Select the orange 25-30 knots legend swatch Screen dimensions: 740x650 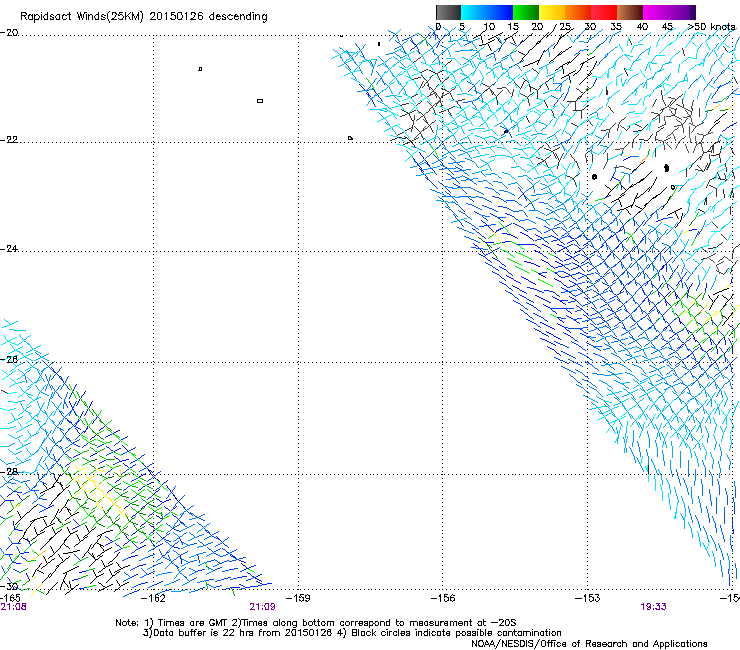tap(578, 12)
